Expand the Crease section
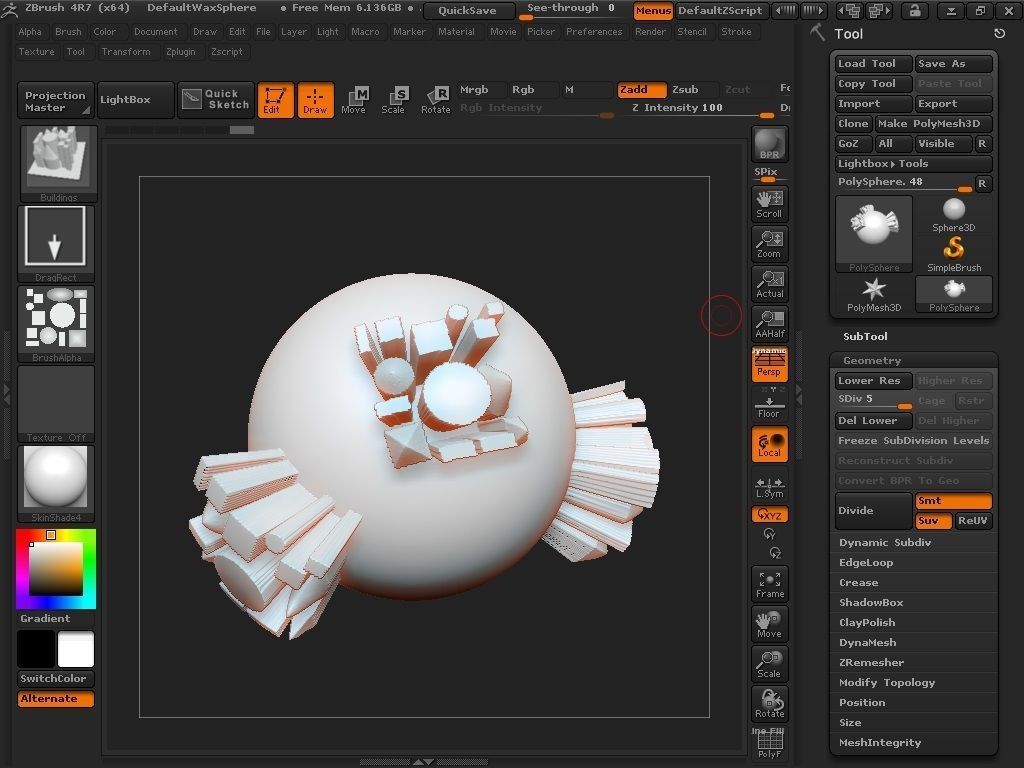This screenshot has width=1024, height=768. pyautogui.click(x=858, y=583)
